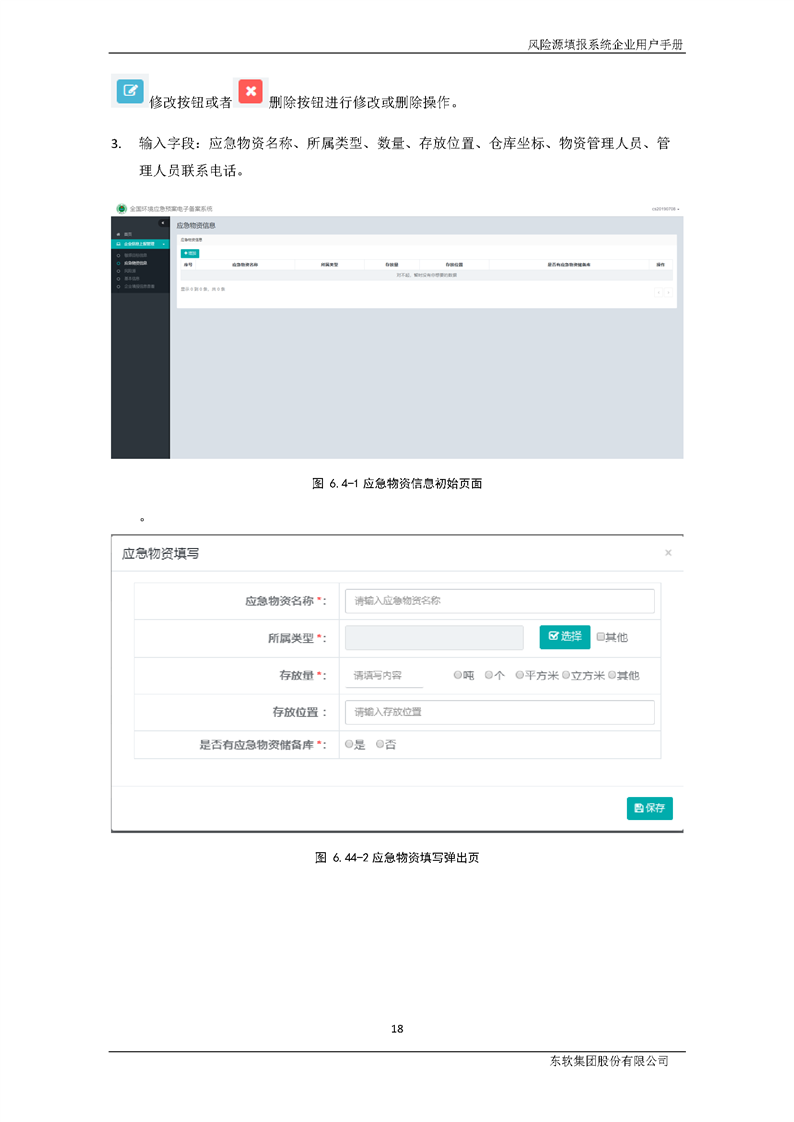Open the cs20190706 user dropdown
The width and height of the screenshot is (794, 1122).
(x=665, y=209)
